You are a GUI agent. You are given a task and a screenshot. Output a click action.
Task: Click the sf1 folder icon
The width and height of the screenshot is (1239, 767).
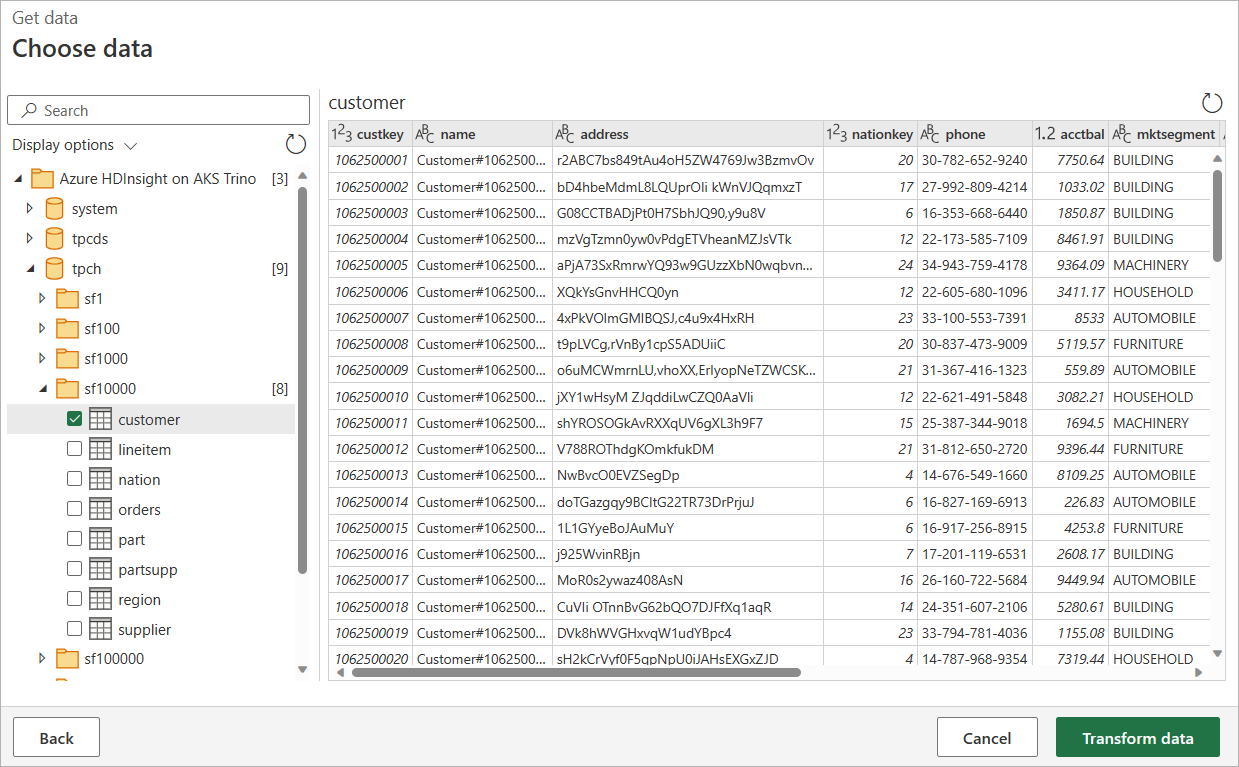pos(67,299)
